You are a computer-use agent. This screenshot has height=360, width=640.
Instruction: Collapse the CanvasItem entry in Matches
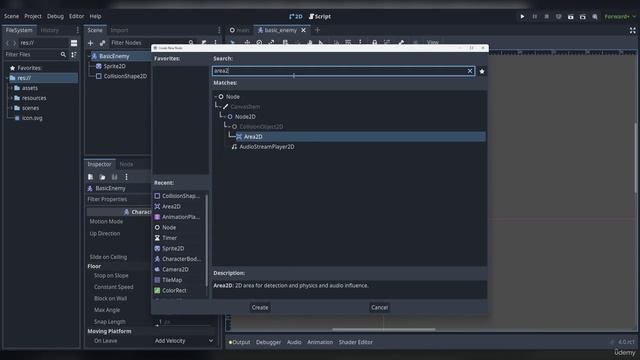(x=220, y=107)
